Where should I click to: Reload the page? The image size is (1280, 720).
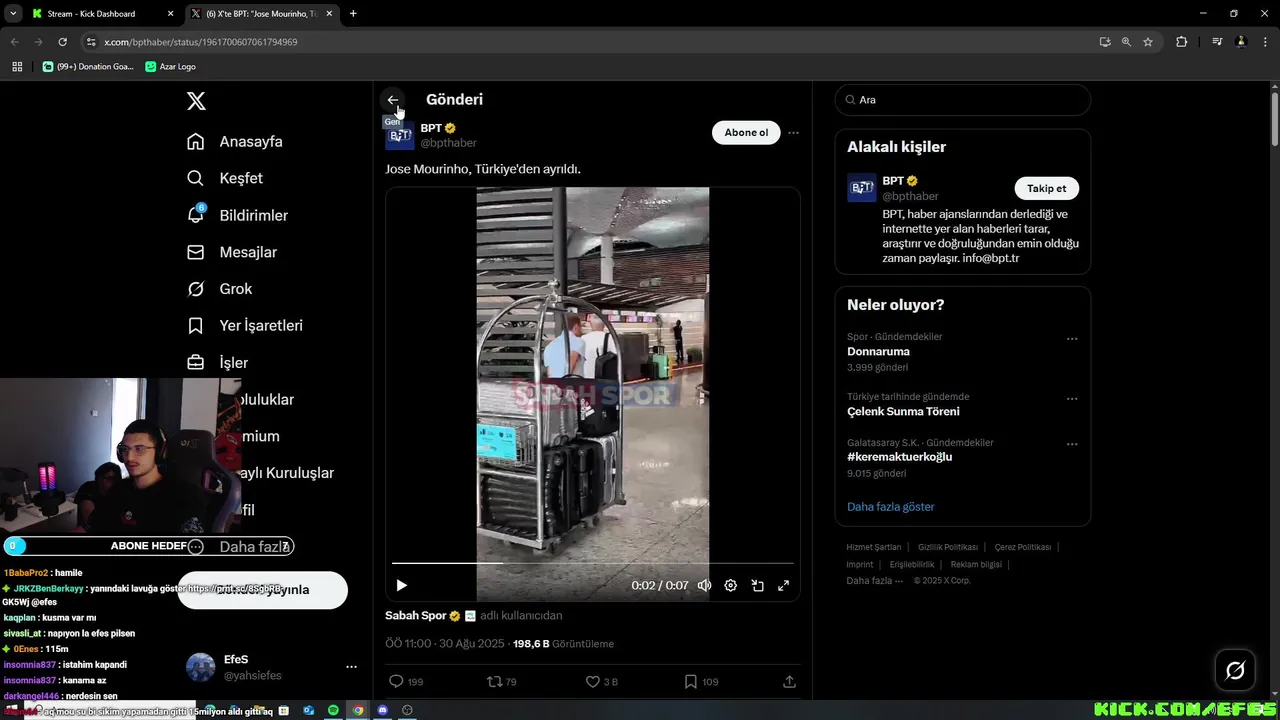(62, 42)
